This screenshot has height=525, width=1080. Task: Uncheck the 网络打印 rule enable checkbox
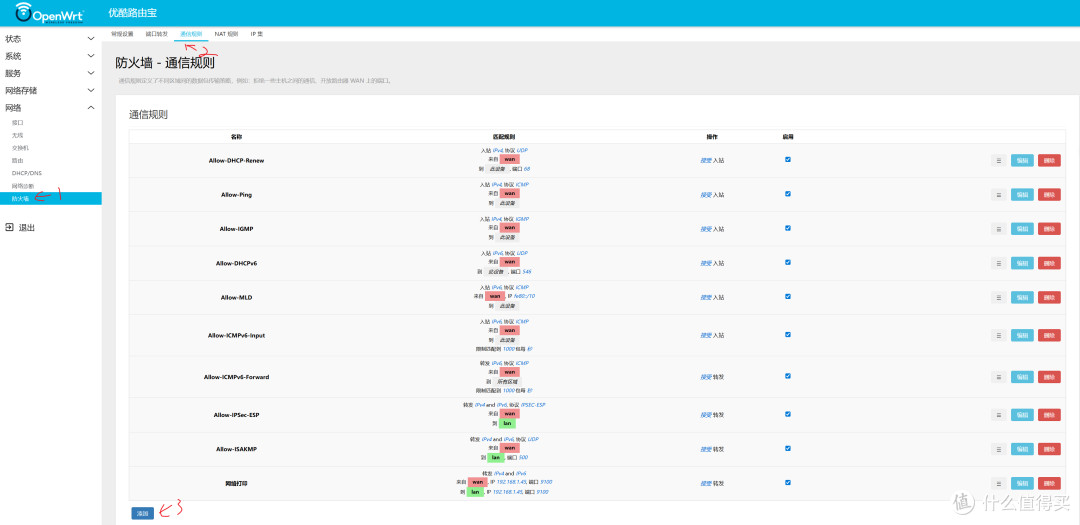pos(788,482)
